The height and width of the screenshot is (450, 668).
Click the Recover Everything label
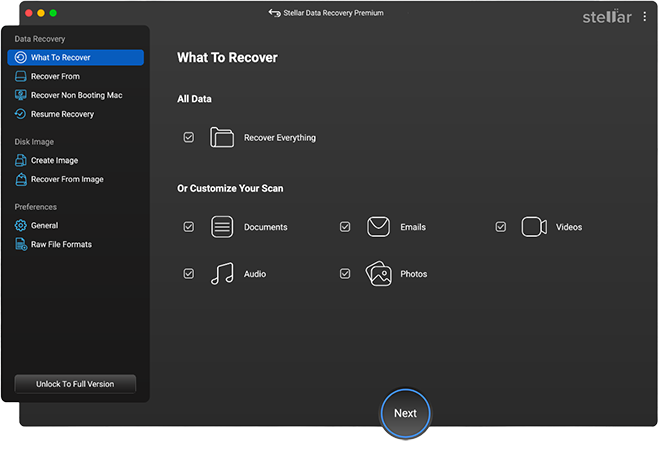point(280,138)
